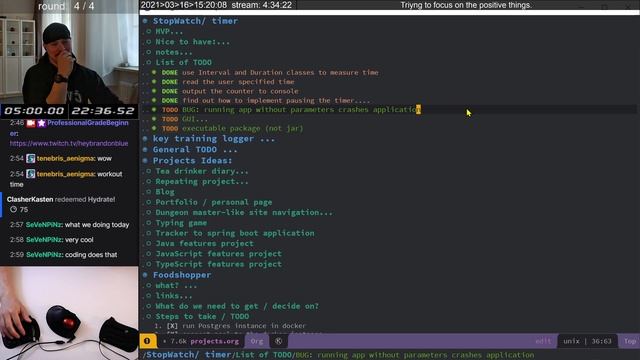This screenshot has height=360, width=640.
Task: Click the Top buffer position indicator
Action: pyautogui.click(x=630, y=341)
